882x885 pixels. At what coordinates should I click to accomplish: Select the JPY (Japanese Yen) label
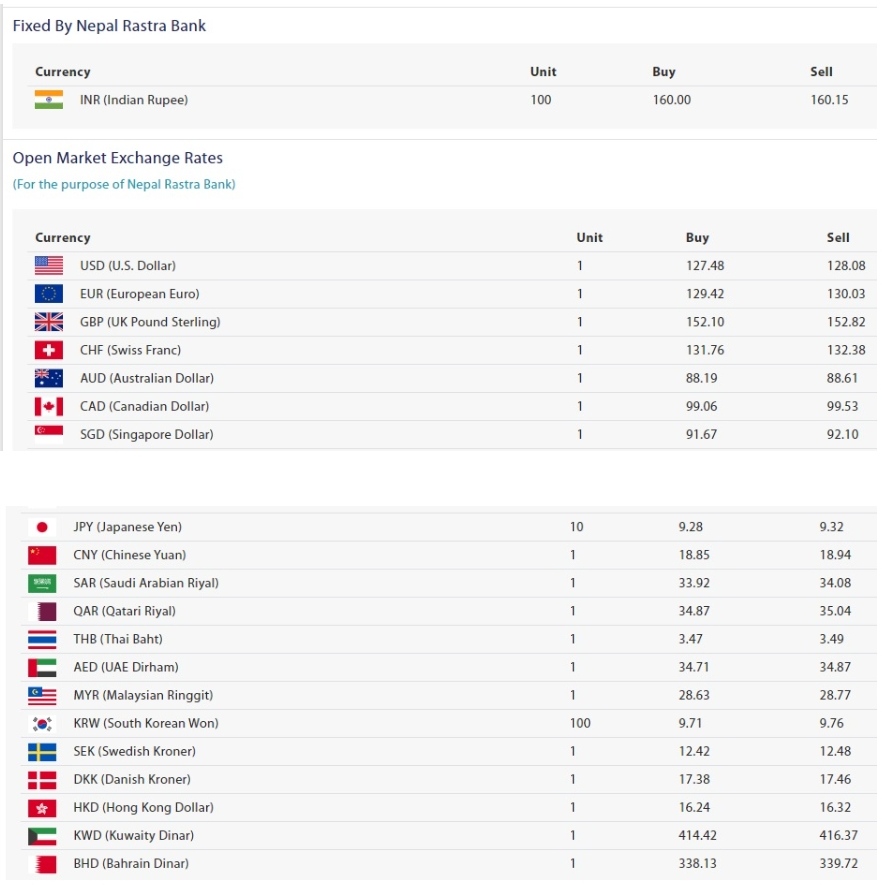[128, 527]
